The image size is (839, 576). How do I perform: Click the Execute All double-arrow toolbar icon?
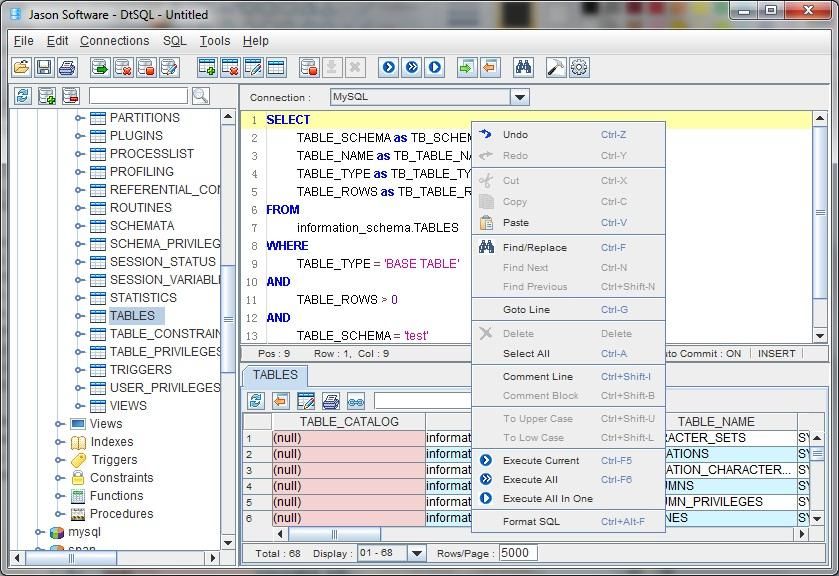point(410,67)
